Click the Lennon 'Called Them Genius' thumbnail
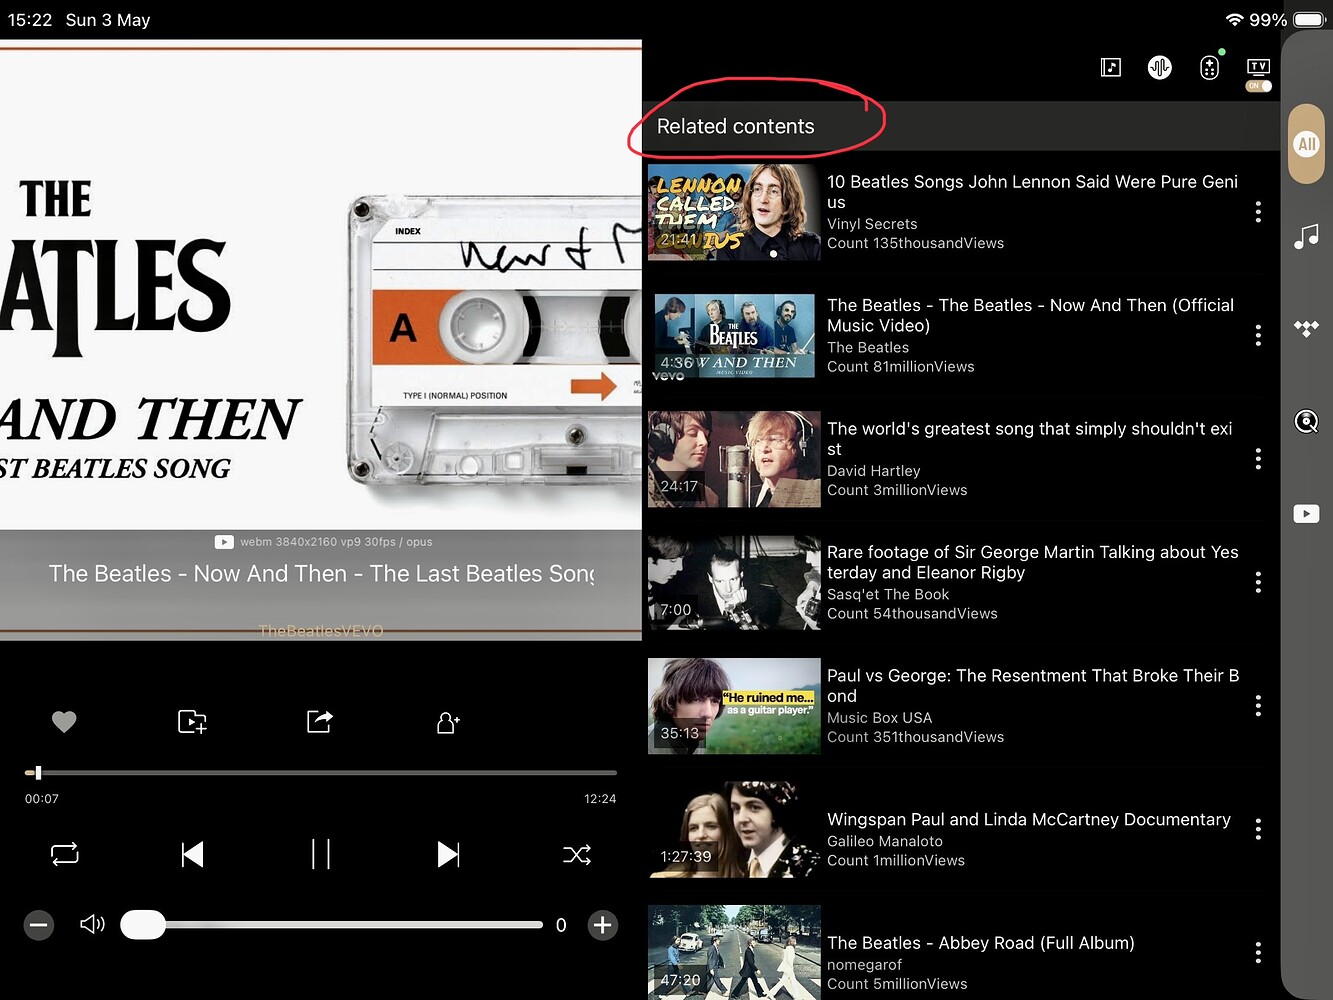 pyautogui.click(x=734, y=212)
